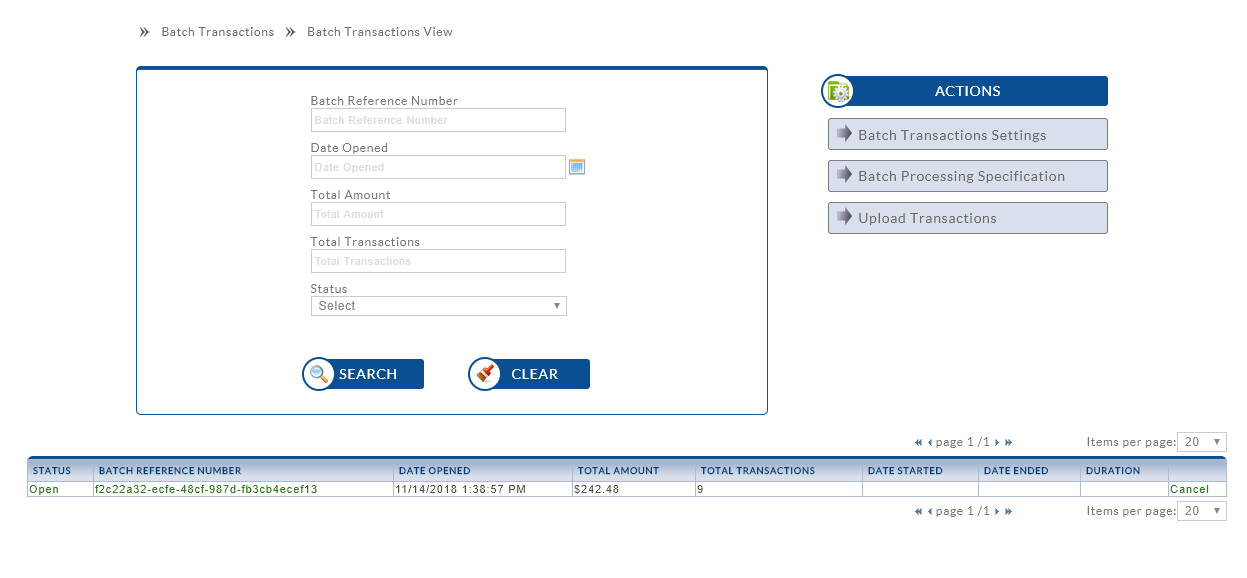
Task: Cancel the open batch in the table
Action: (1189, 490)
